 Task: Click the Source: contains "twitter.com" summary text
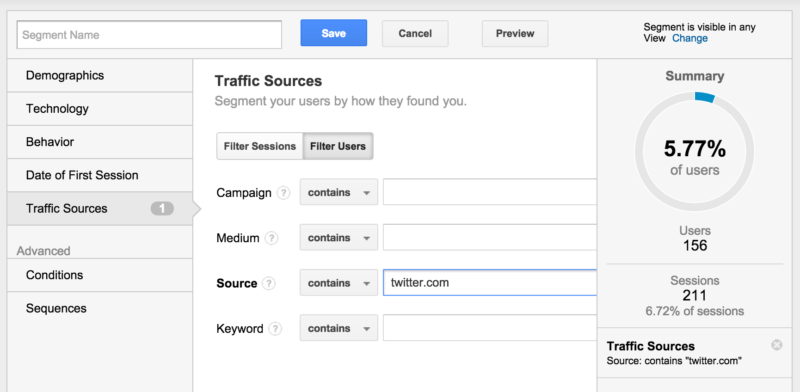tap(673, 361)
